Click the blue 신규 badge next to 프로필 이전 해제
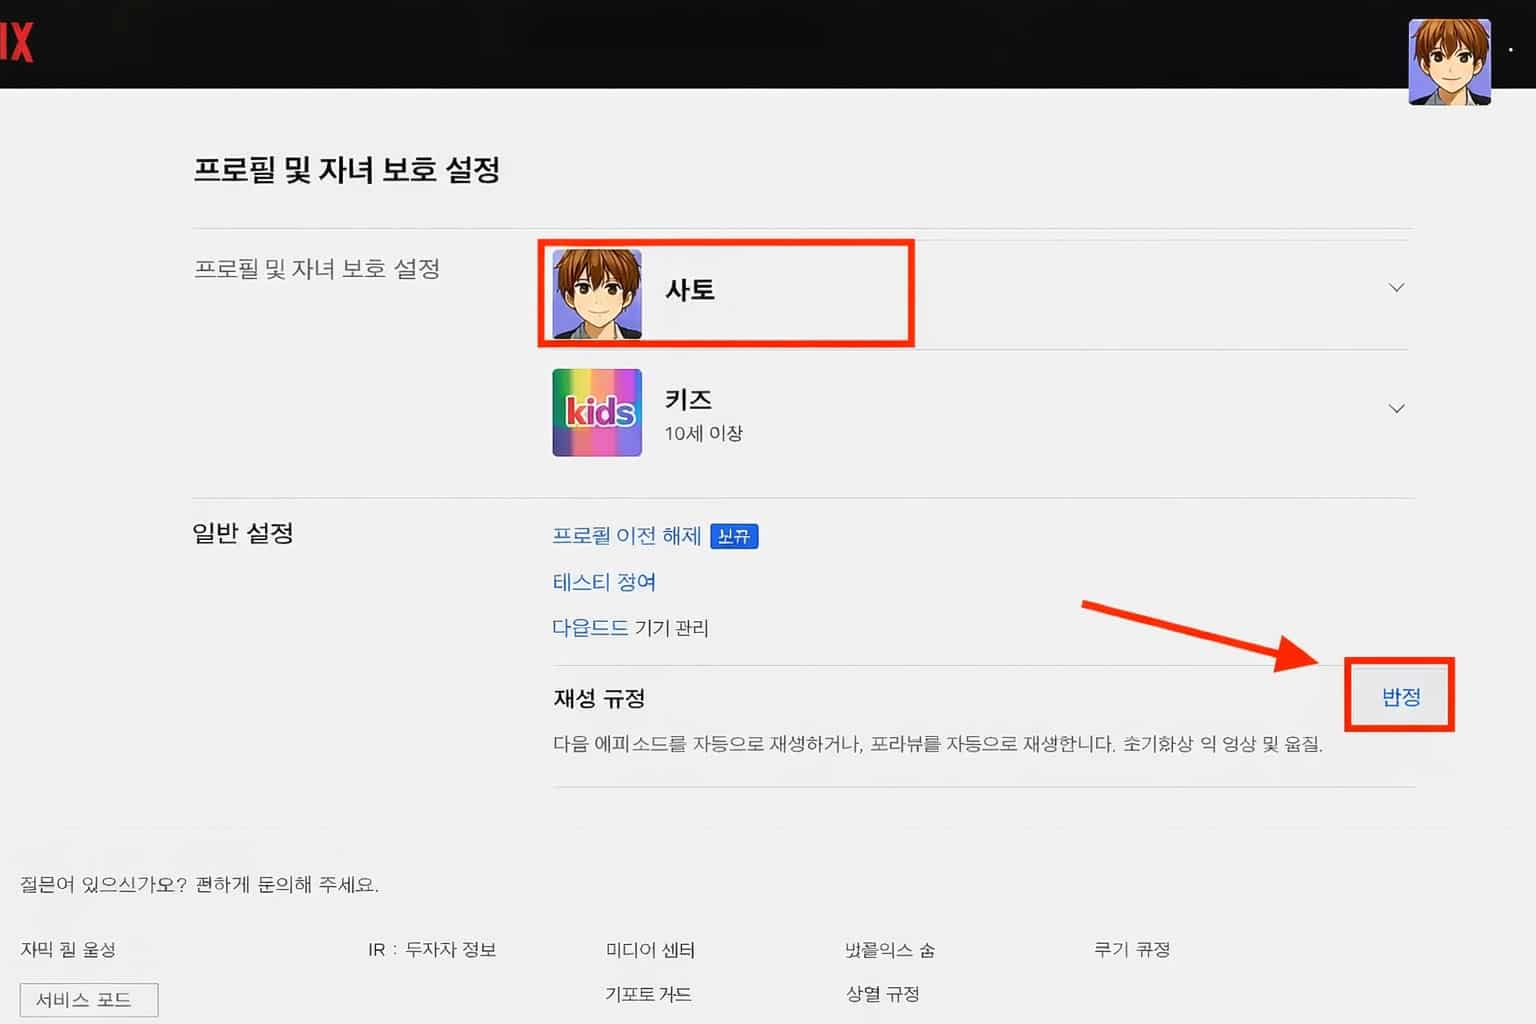Image resolution: width=1536 pixels, height=1024 pixels. click(733, 536)
